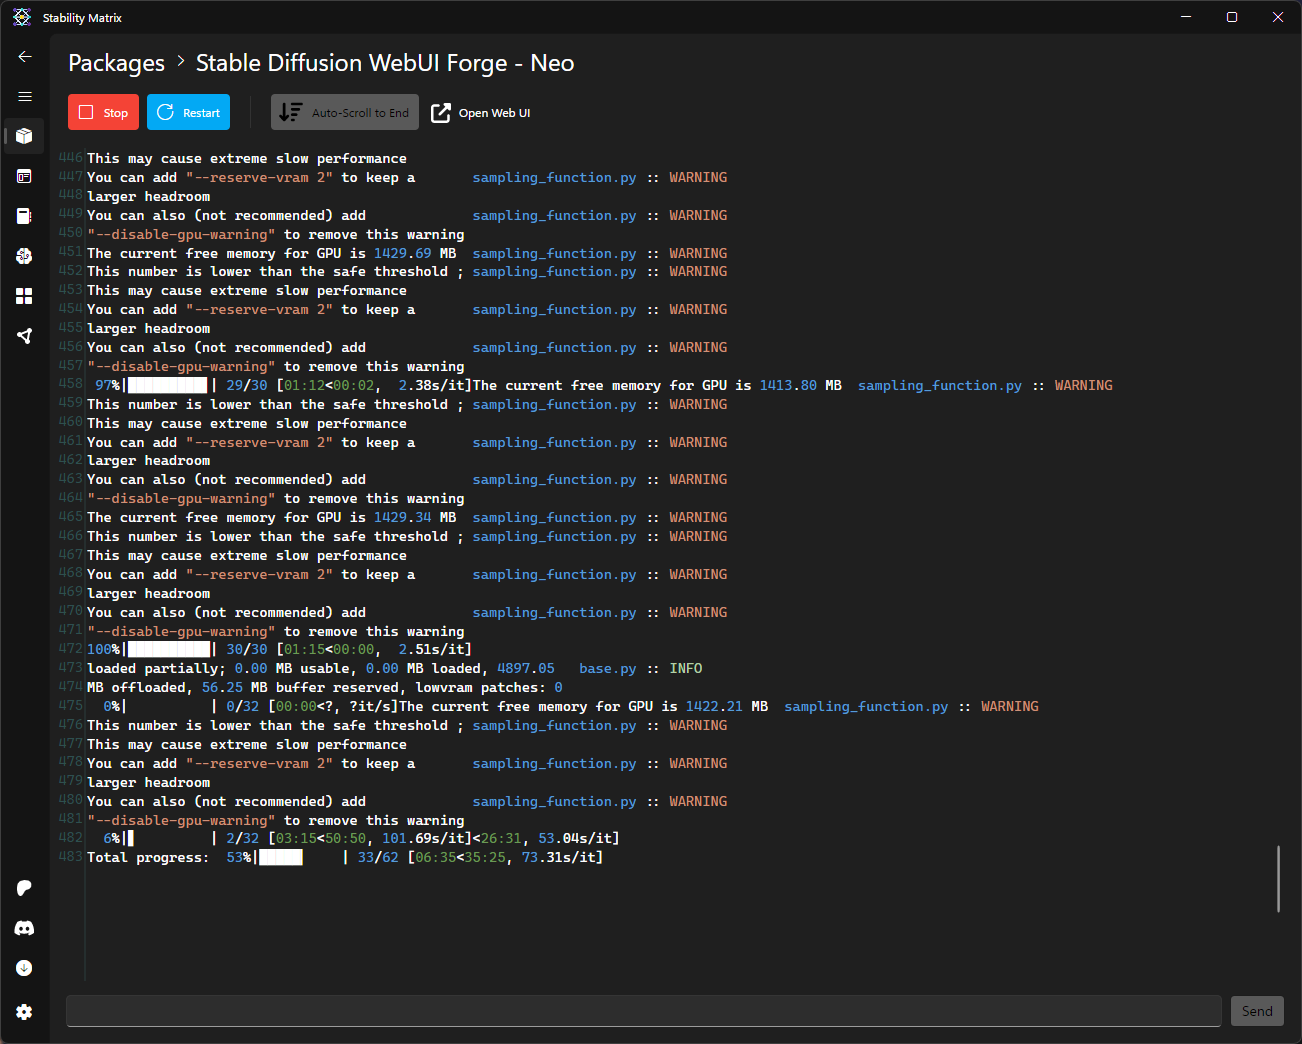Open the Inference icon below the Packages cube
This screenshot has height=1044, width=1302.
click(25, 176)
